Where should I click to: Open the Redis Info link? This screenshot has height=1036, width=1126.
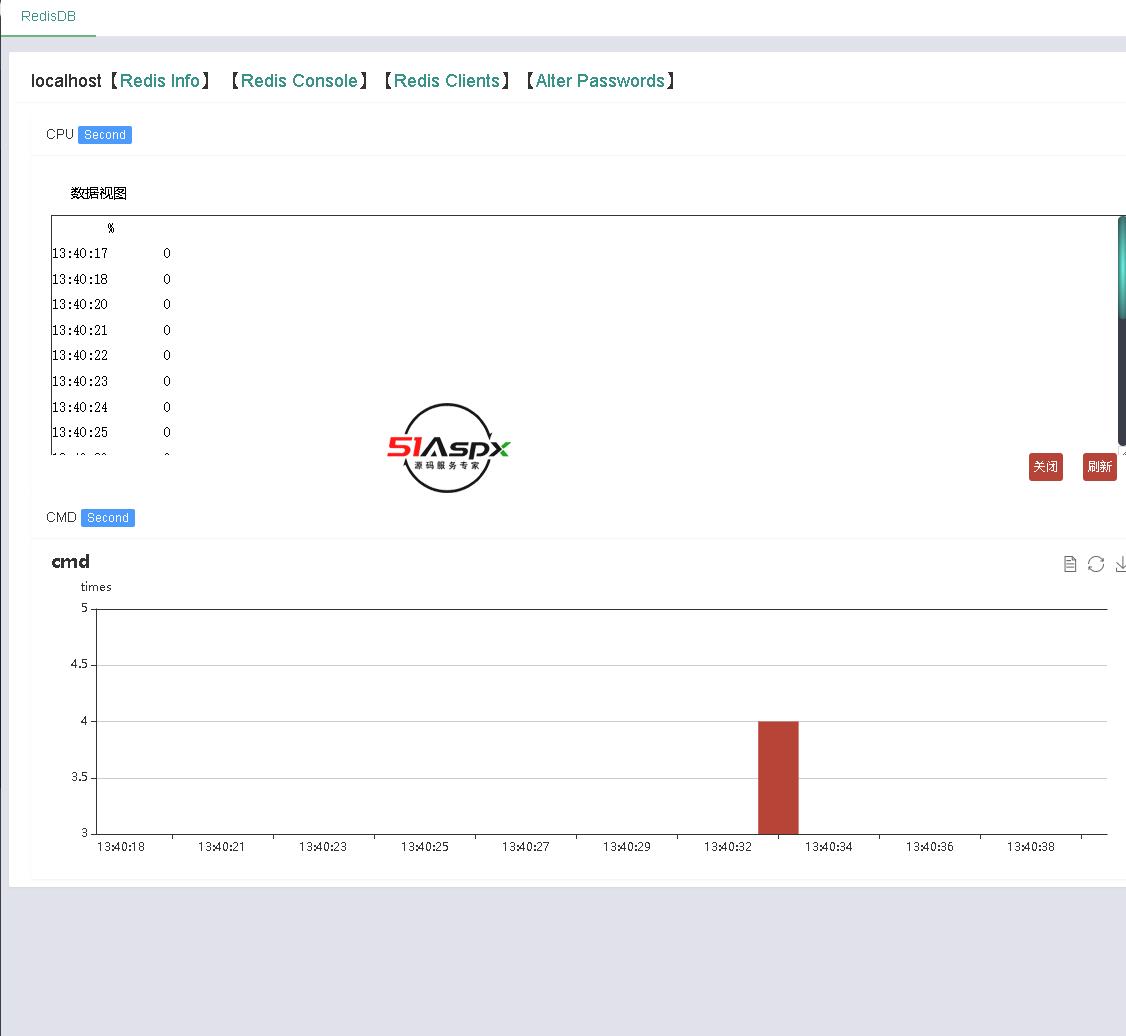click(x=160, y=81)
